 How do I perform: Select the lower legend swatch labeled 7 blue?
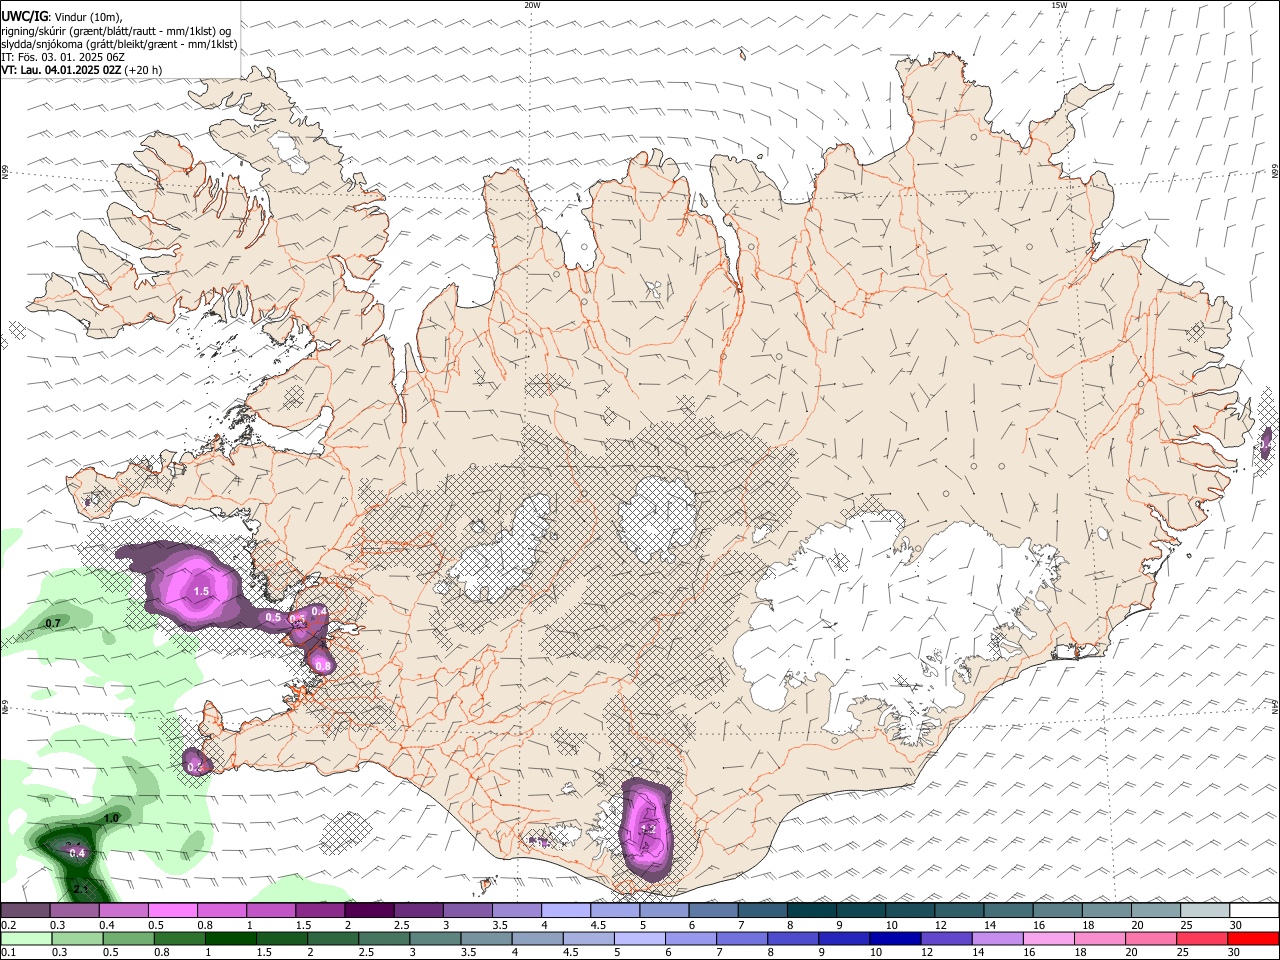[742, 938]
